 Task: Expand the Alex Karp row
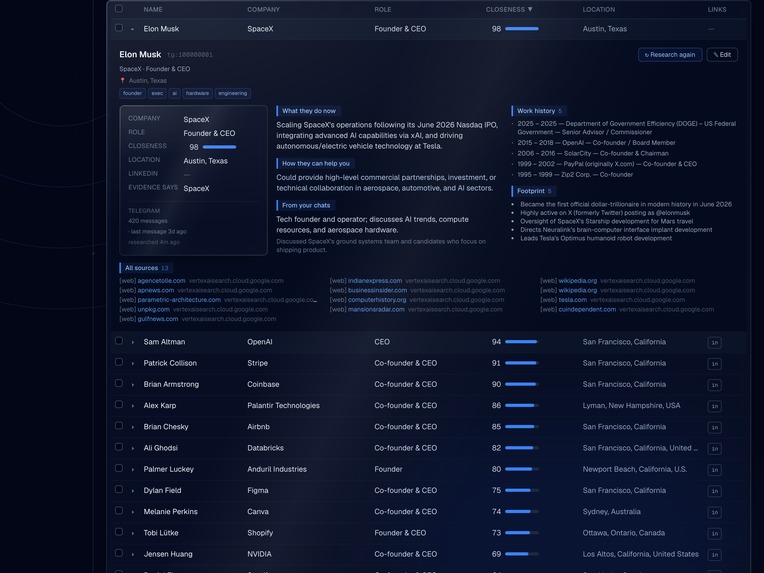coord(133,406)
